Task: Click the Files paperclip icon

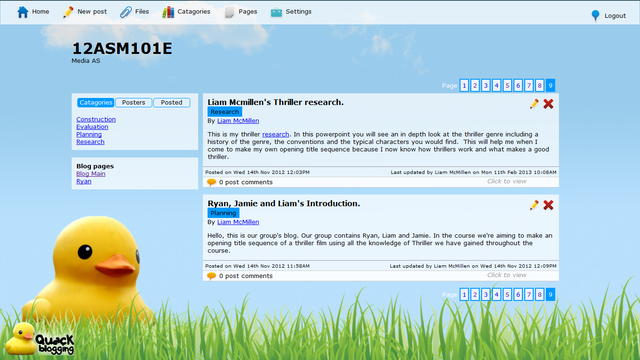Action: click(126, 12)
